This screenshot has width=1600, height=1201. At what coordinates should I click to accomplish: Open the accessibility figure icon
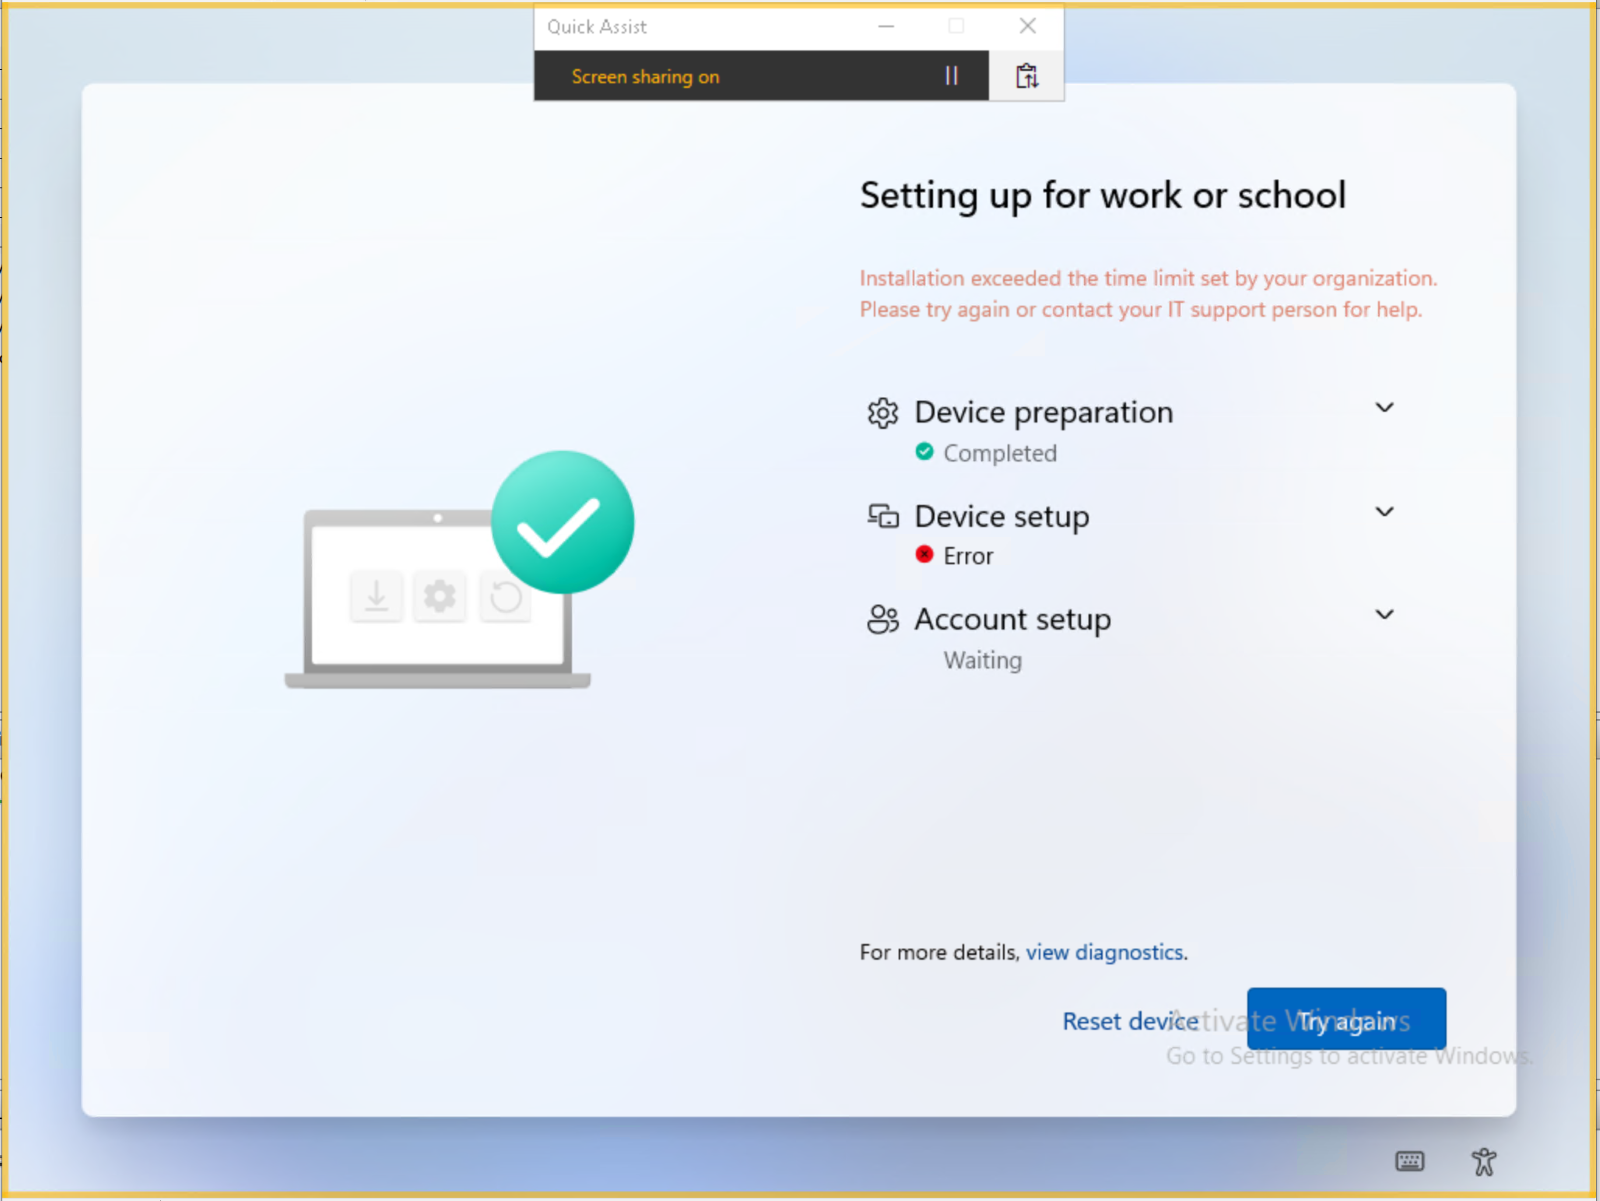pos(1484,1161)
